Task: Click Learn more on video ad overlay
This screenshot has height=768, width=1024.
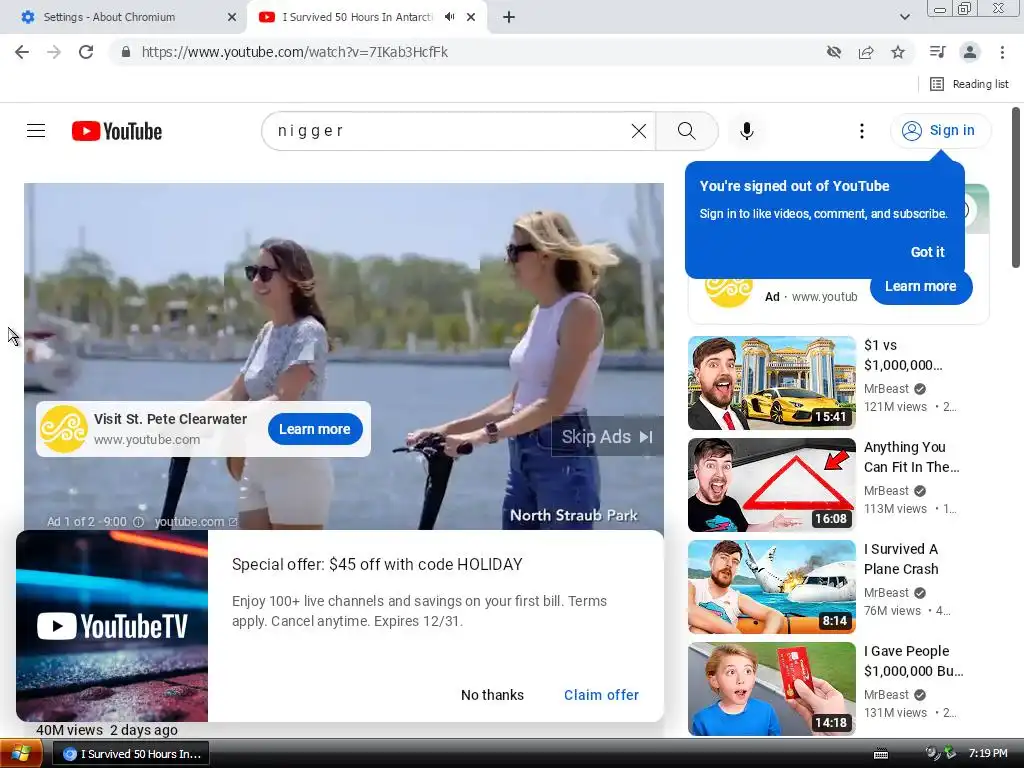Action: click(315, 429)
